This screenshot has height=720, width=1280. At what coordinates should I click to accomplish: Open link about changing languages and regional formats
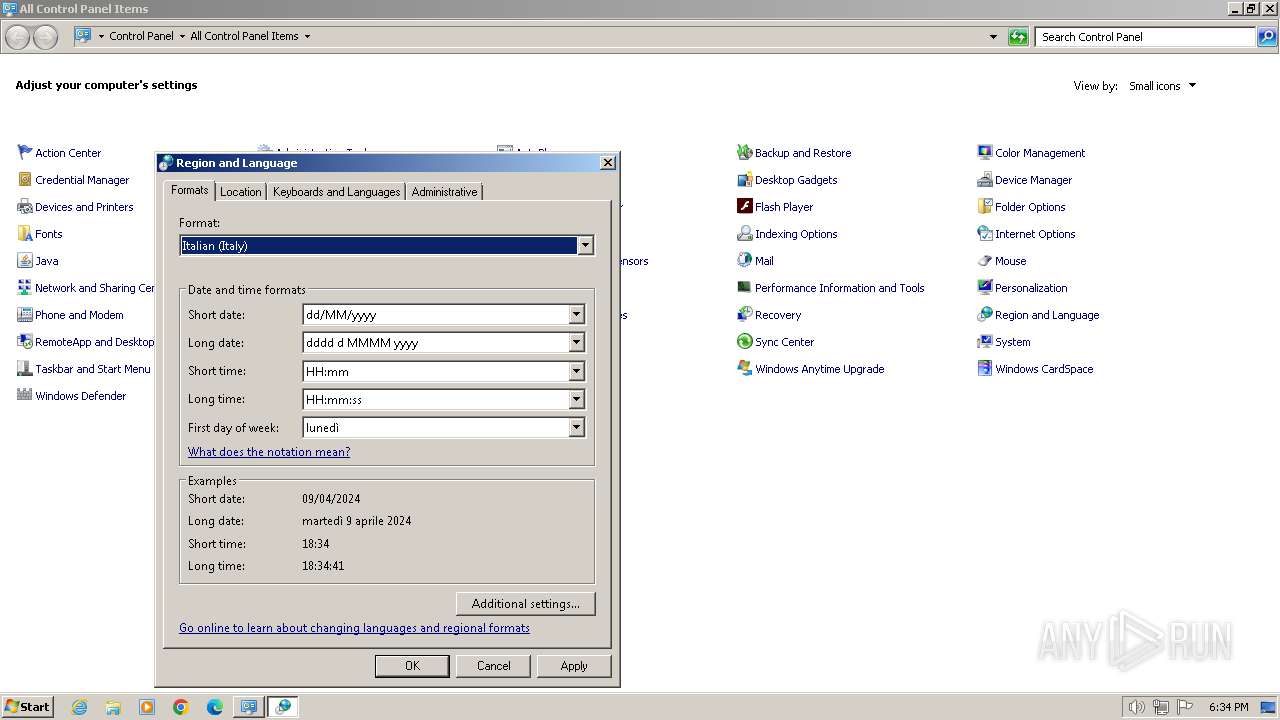coord(354,628)
